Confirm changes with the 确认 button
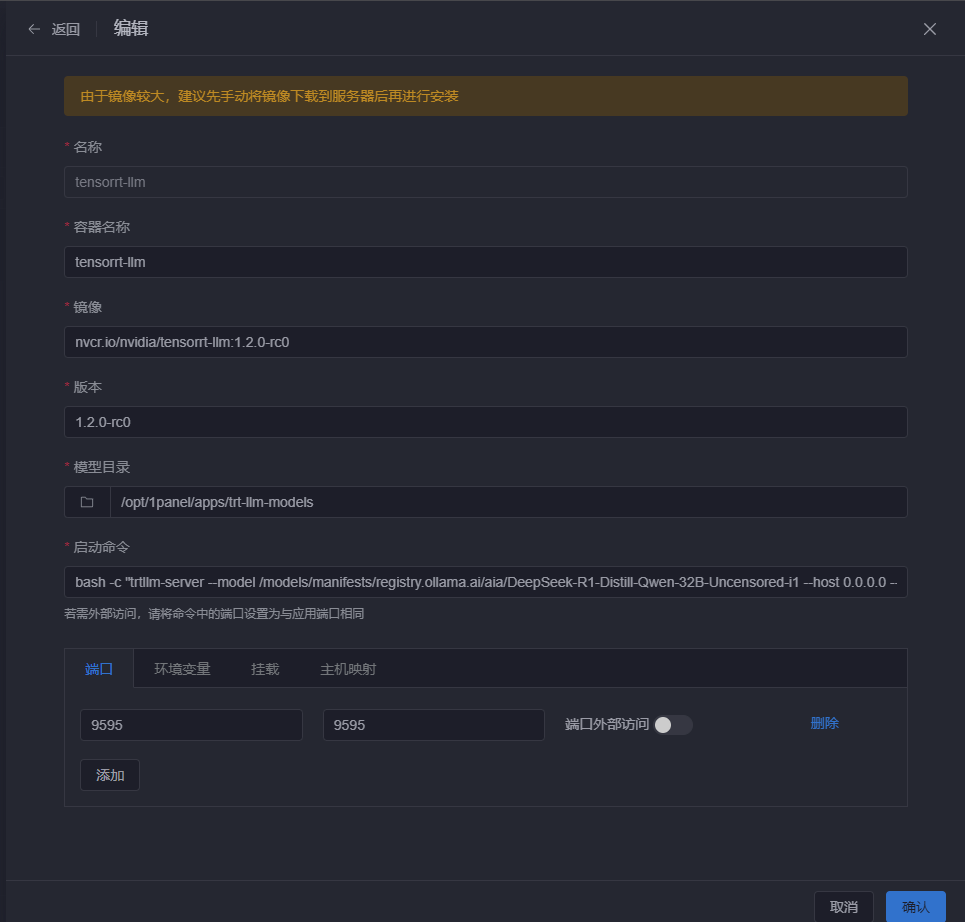Image resolution: width=965 pixels, height=922 pixels. 915,907
